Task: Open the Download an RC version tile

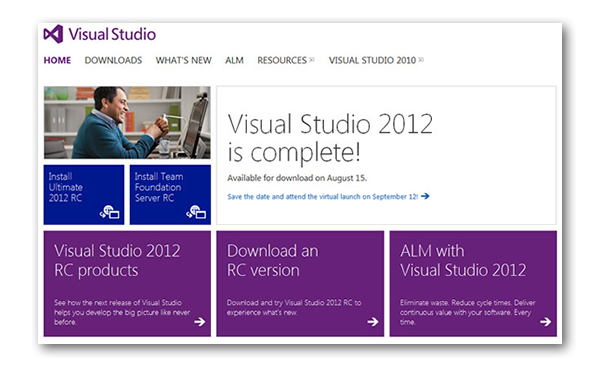Action: coord(300,284)
